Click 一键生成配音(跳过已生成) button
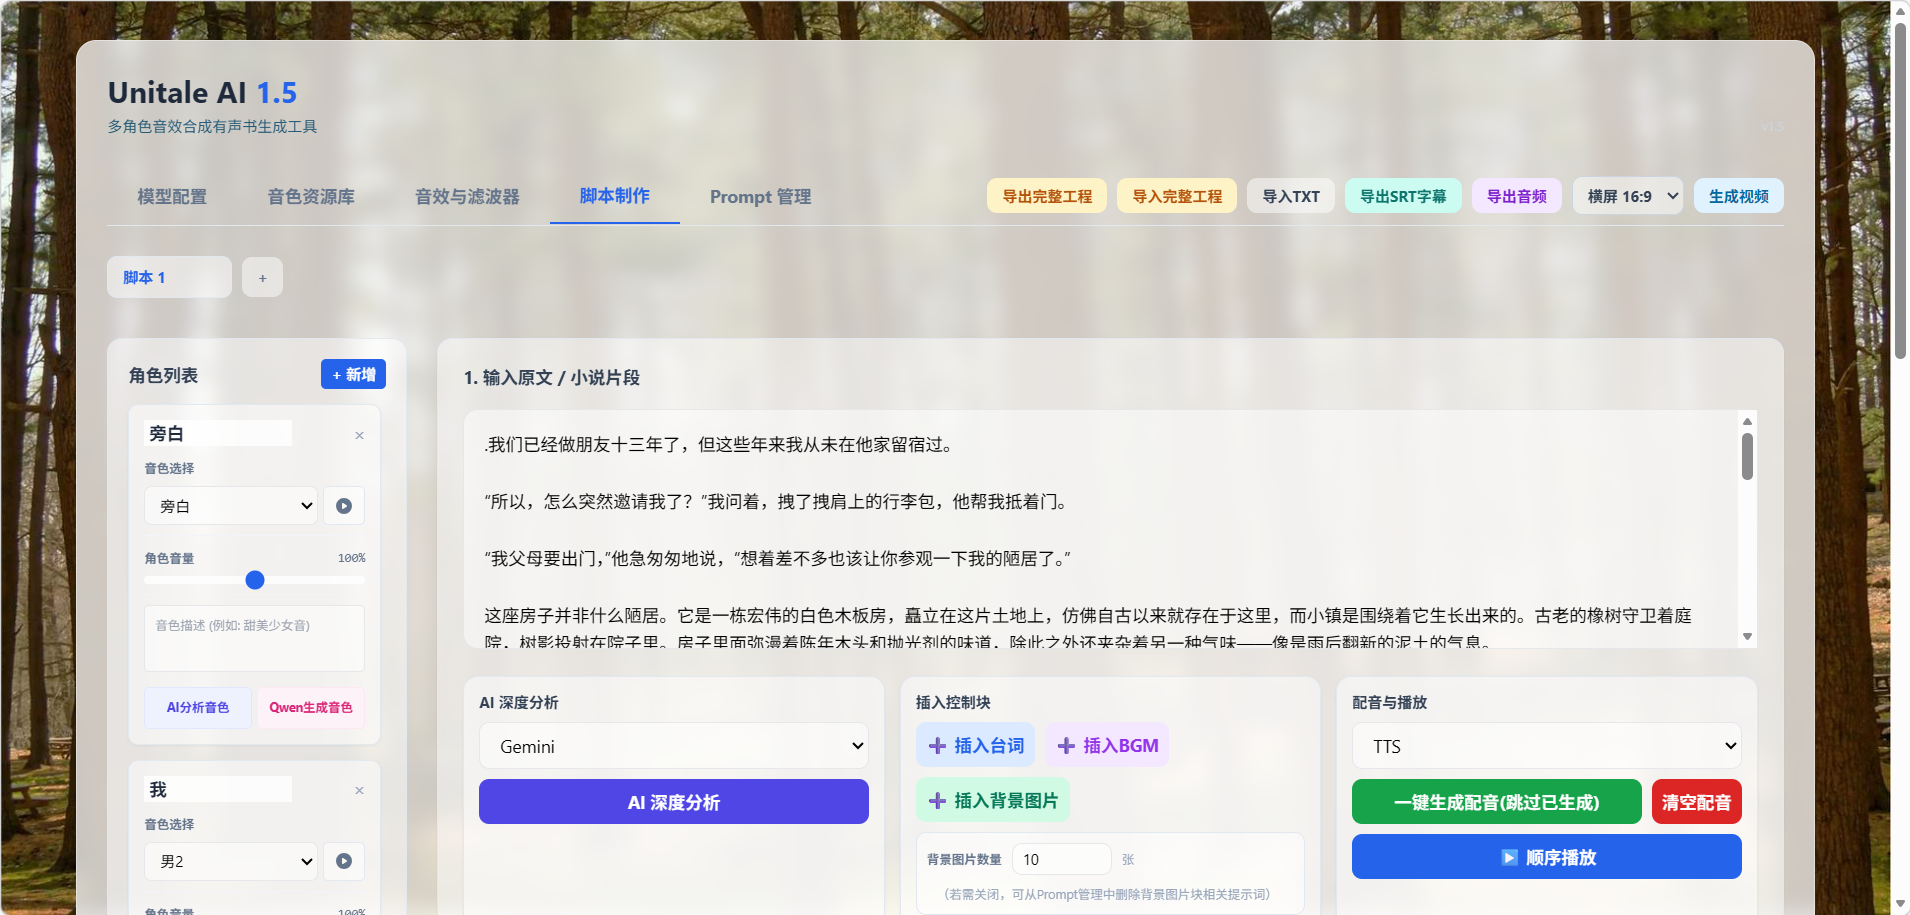Image resolution: width=1910 pixels, height=915 pixels. coord(1497,802)
